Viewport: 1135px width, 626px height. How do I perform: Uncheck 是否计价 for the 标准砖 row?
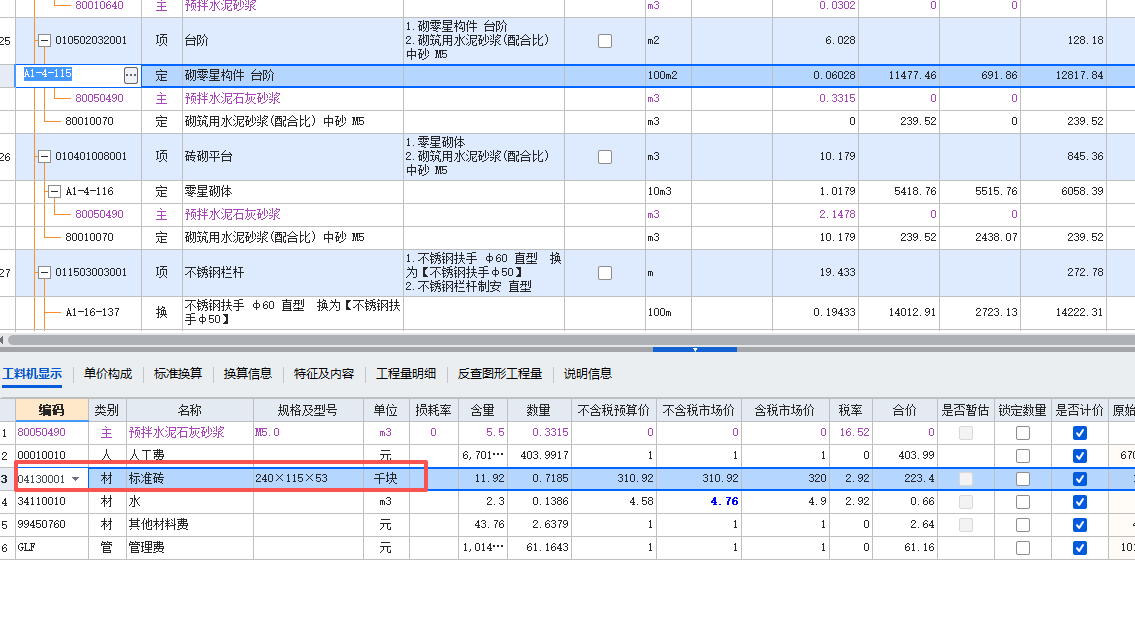1079,478
